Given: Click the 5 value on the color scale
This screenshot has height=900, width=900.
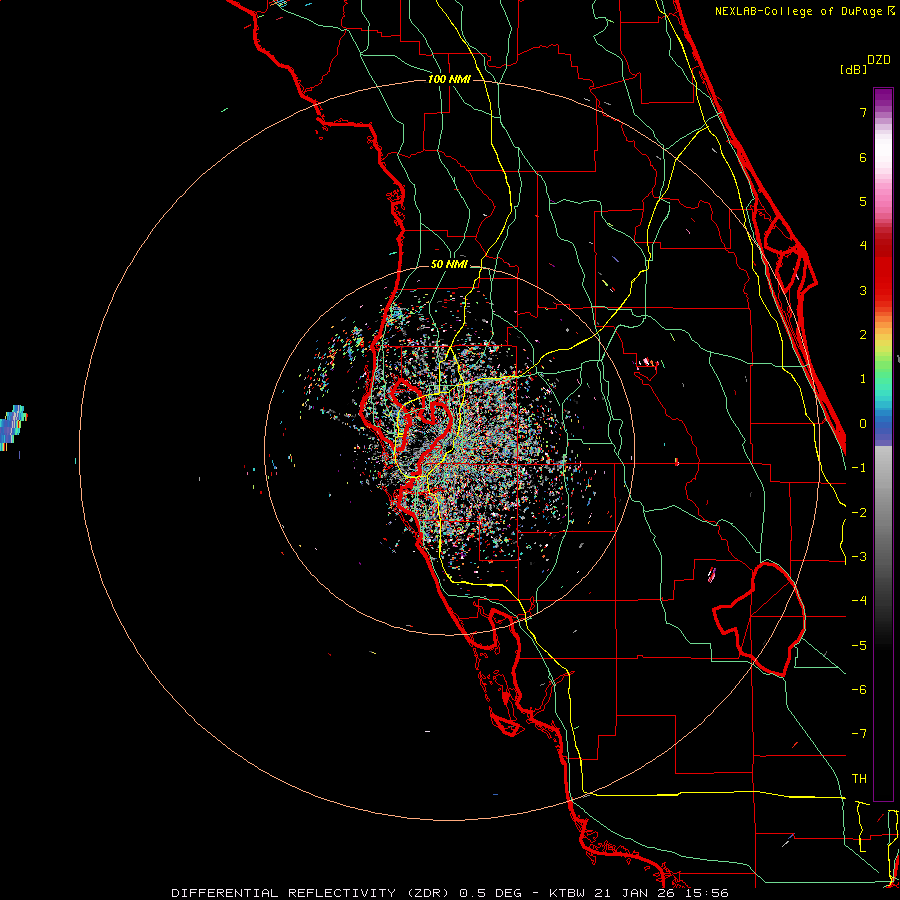Looking at the screenshot, I should [x=863, y=201].
